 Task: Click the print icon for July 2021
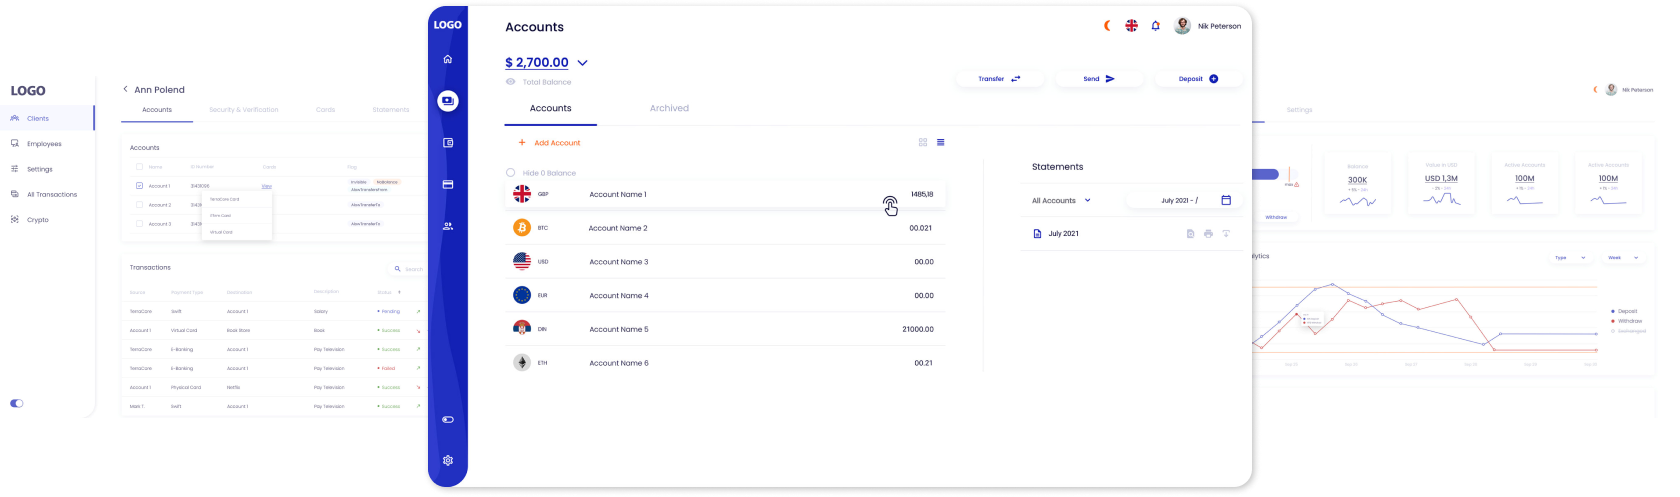[x=1208, y=234]
